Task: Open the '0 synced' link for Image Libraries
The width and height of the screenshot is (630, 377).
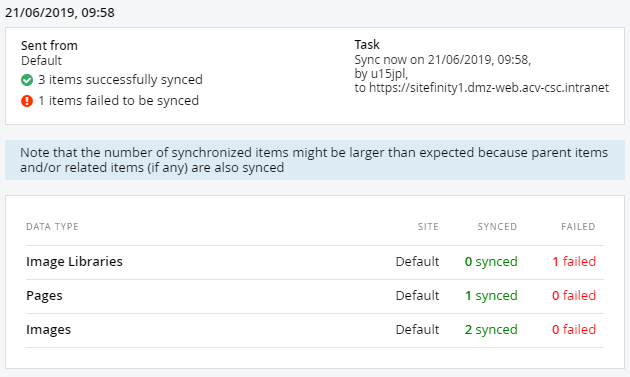Action: pyautogui.click(x=491, y=262)
